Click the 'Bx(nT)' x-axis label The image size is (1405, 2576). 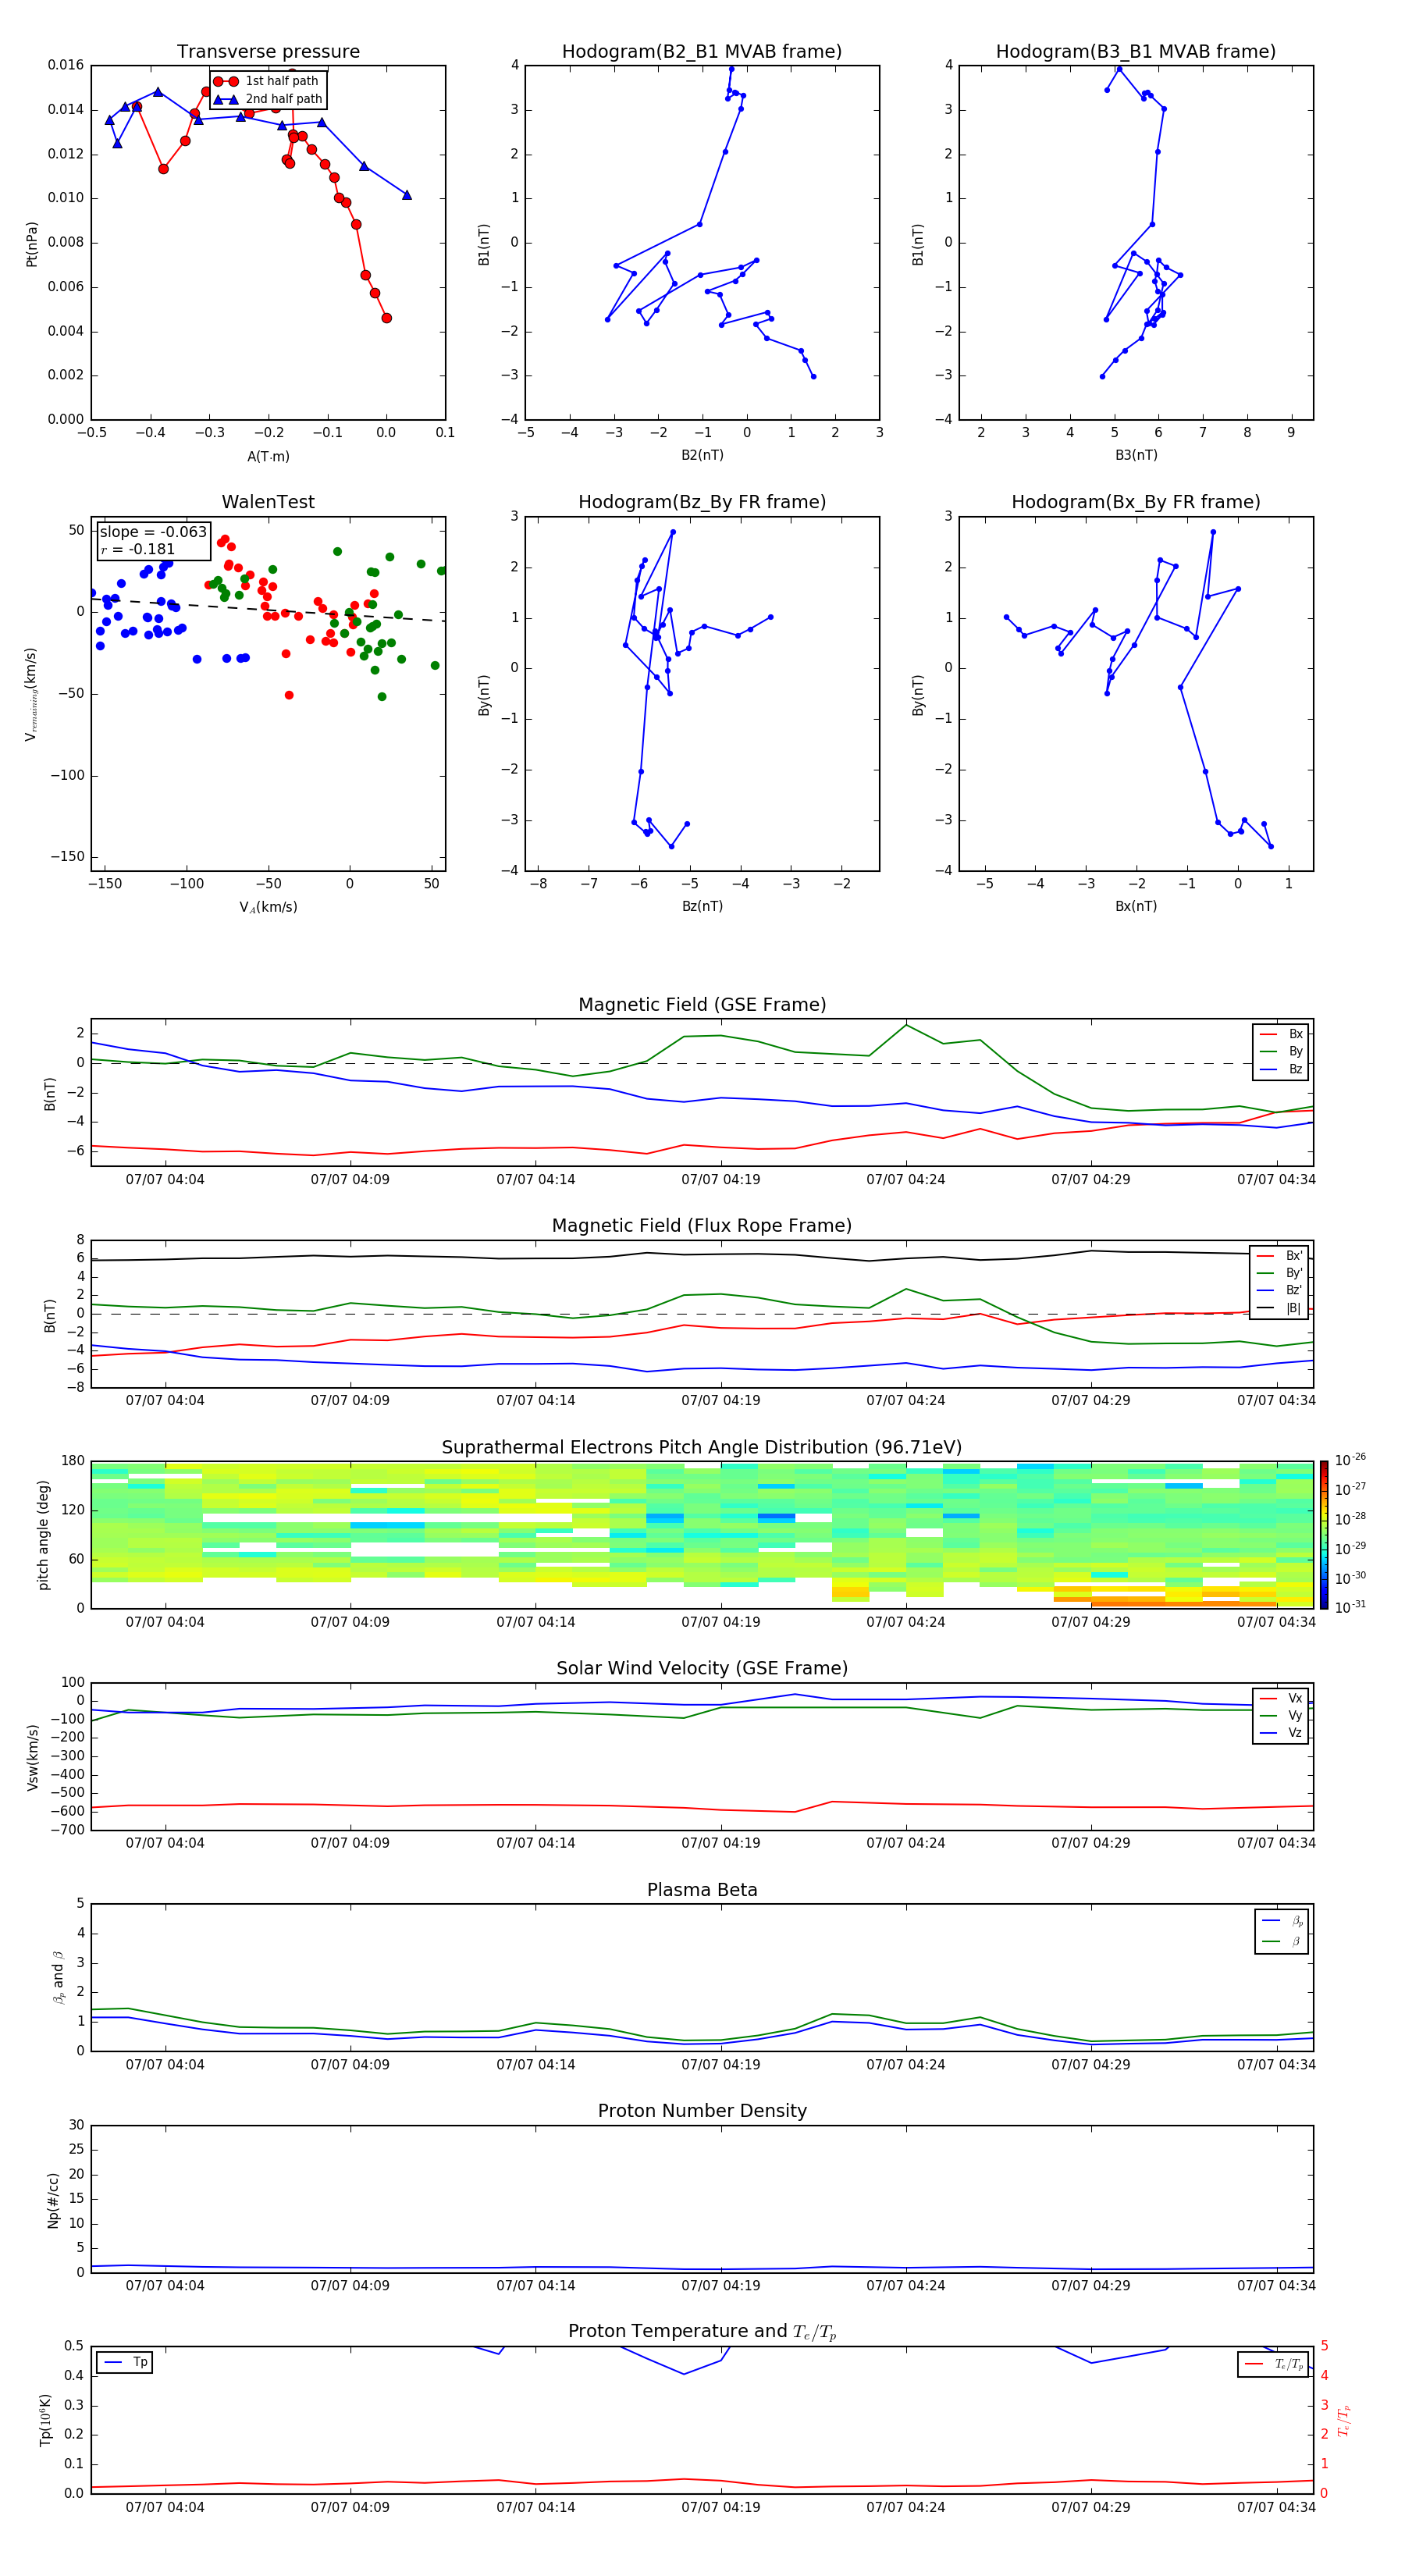click(1136, 906)
